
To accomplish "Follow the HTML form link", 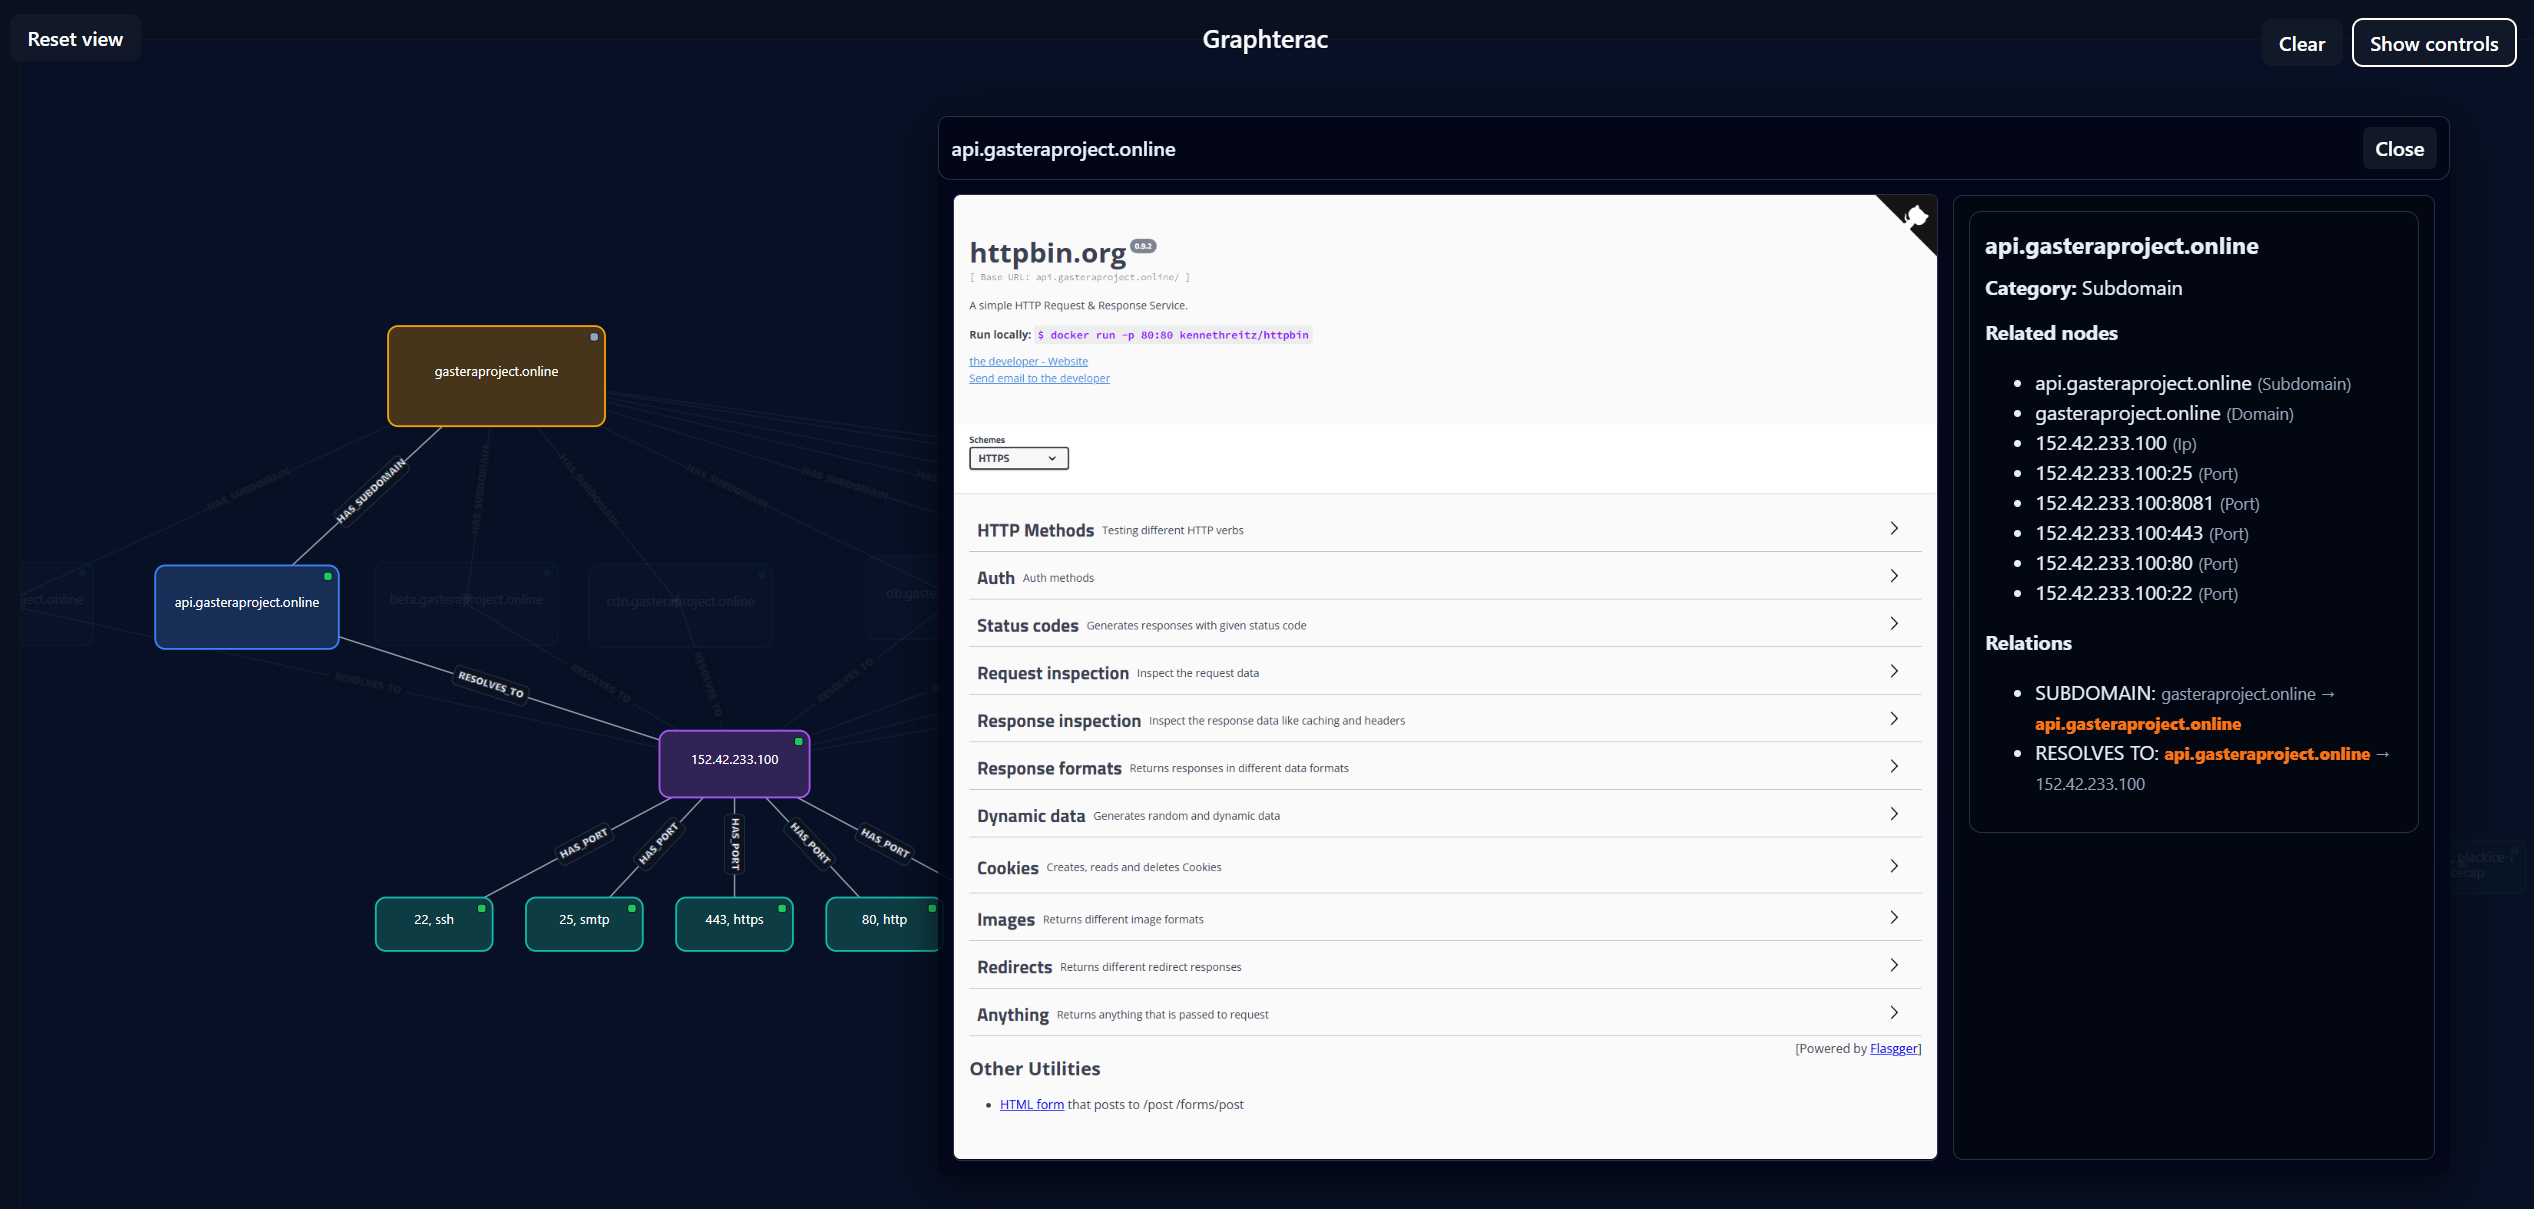I will coord(1031,1104).
